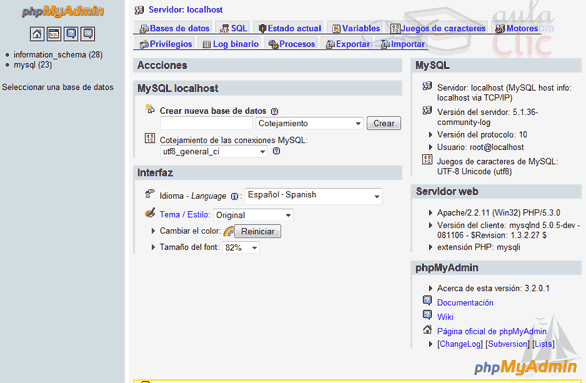Open the Bases de datos tab
Viewport: 586px width, 383px height.
(x=174, y=28)
